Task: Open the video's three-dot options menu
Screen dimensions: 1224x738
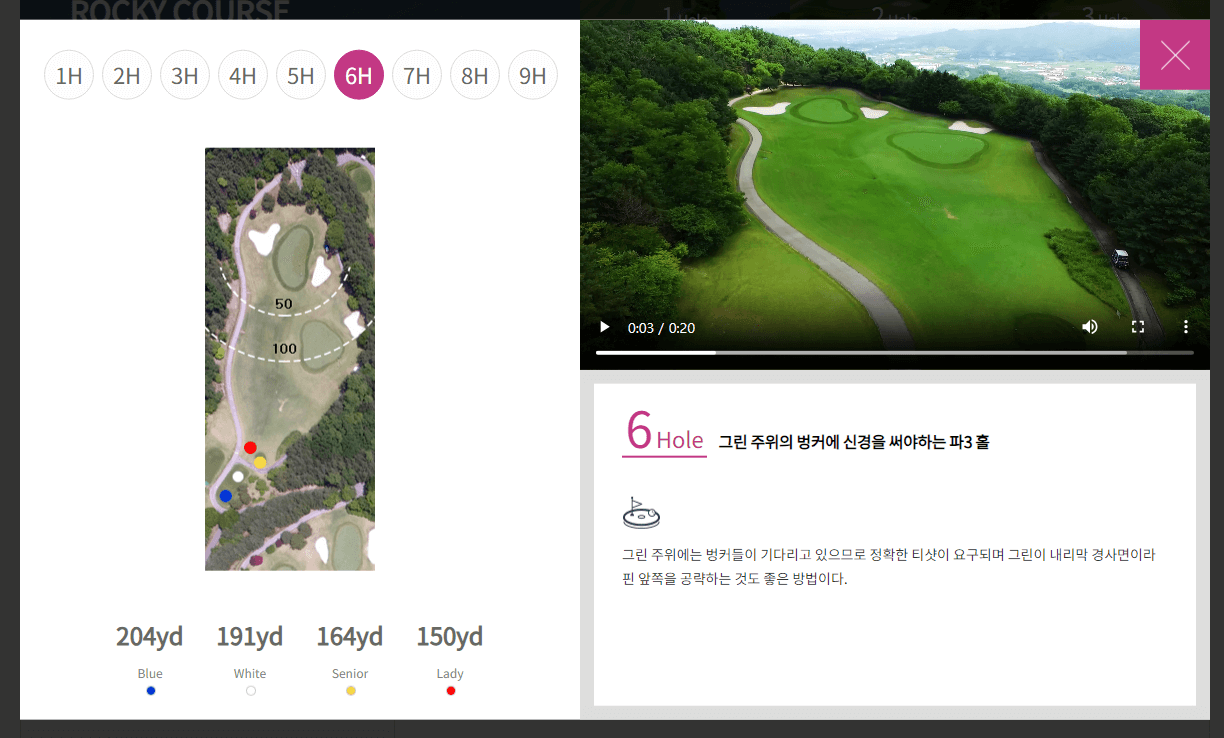Action: click(x=1186, y=327)
